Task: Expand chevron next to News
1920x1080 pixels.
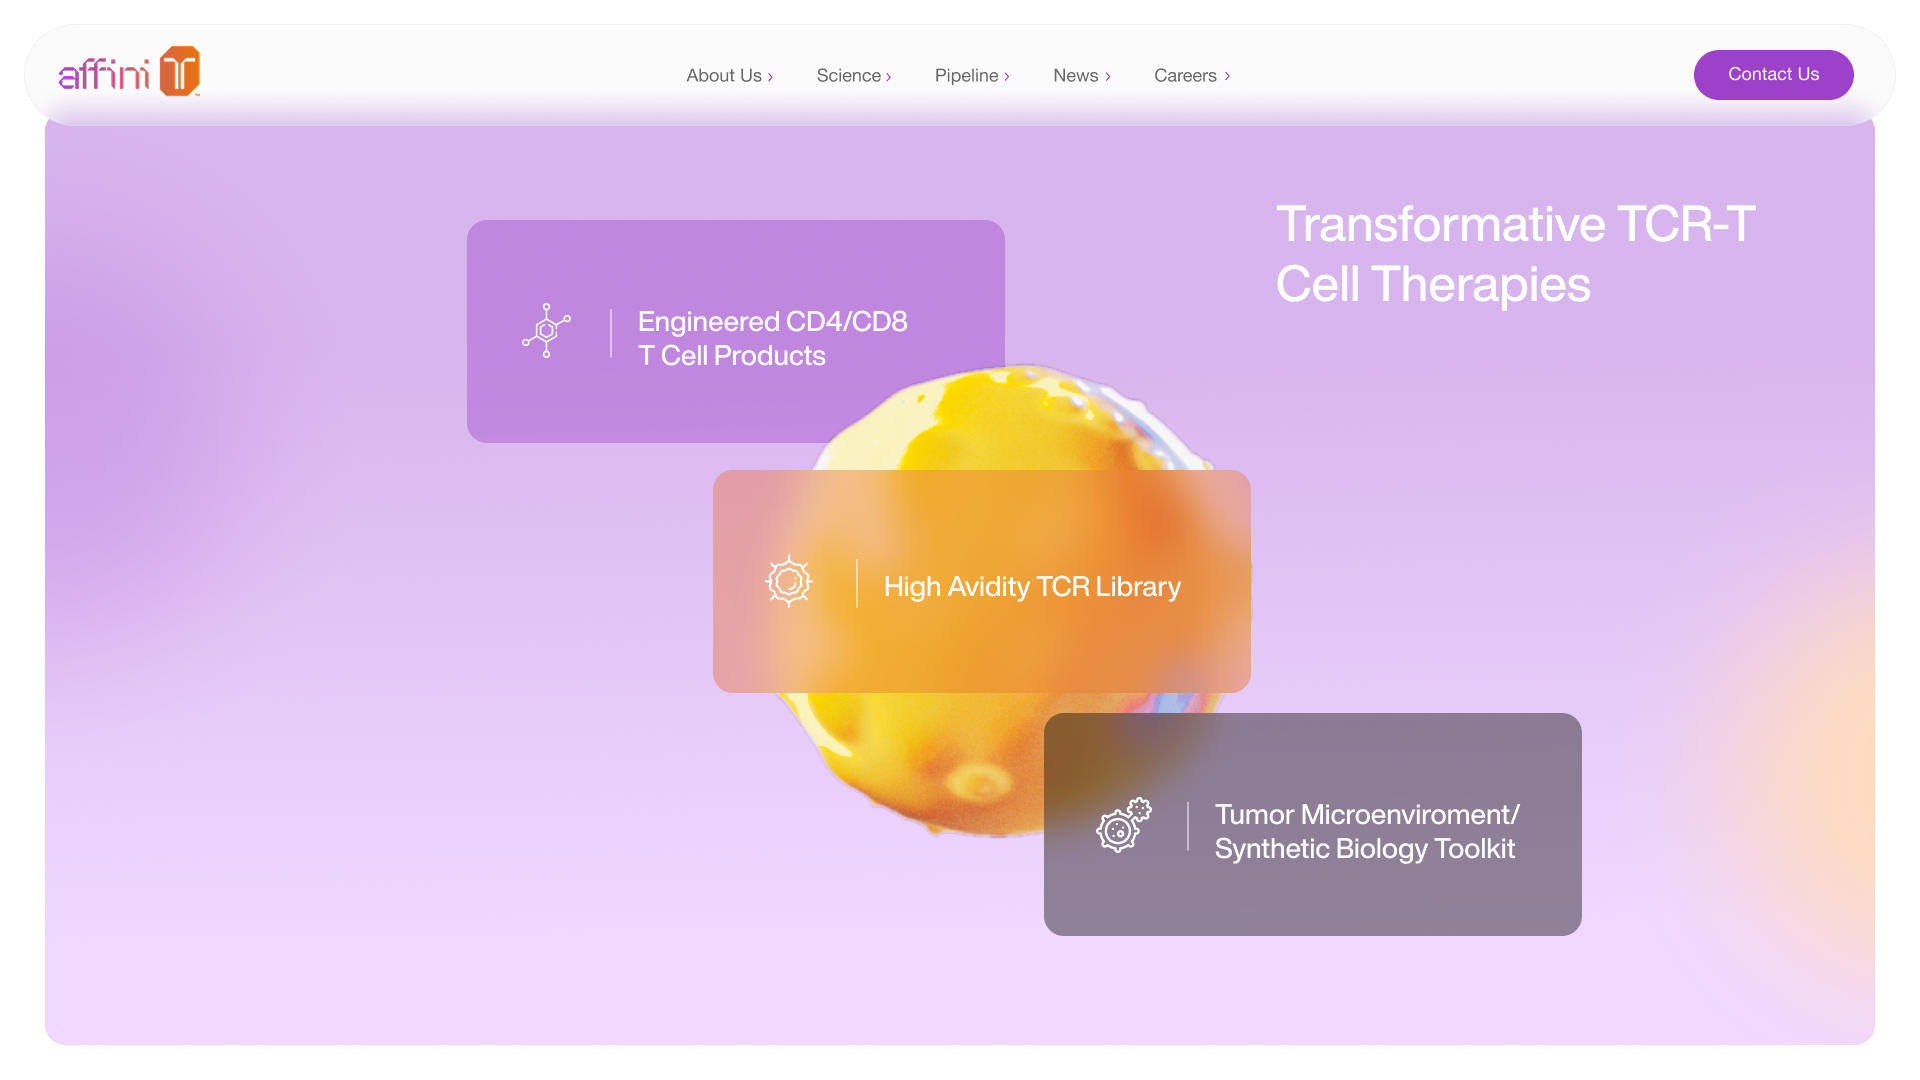Action: click(x=1108, y=77)
